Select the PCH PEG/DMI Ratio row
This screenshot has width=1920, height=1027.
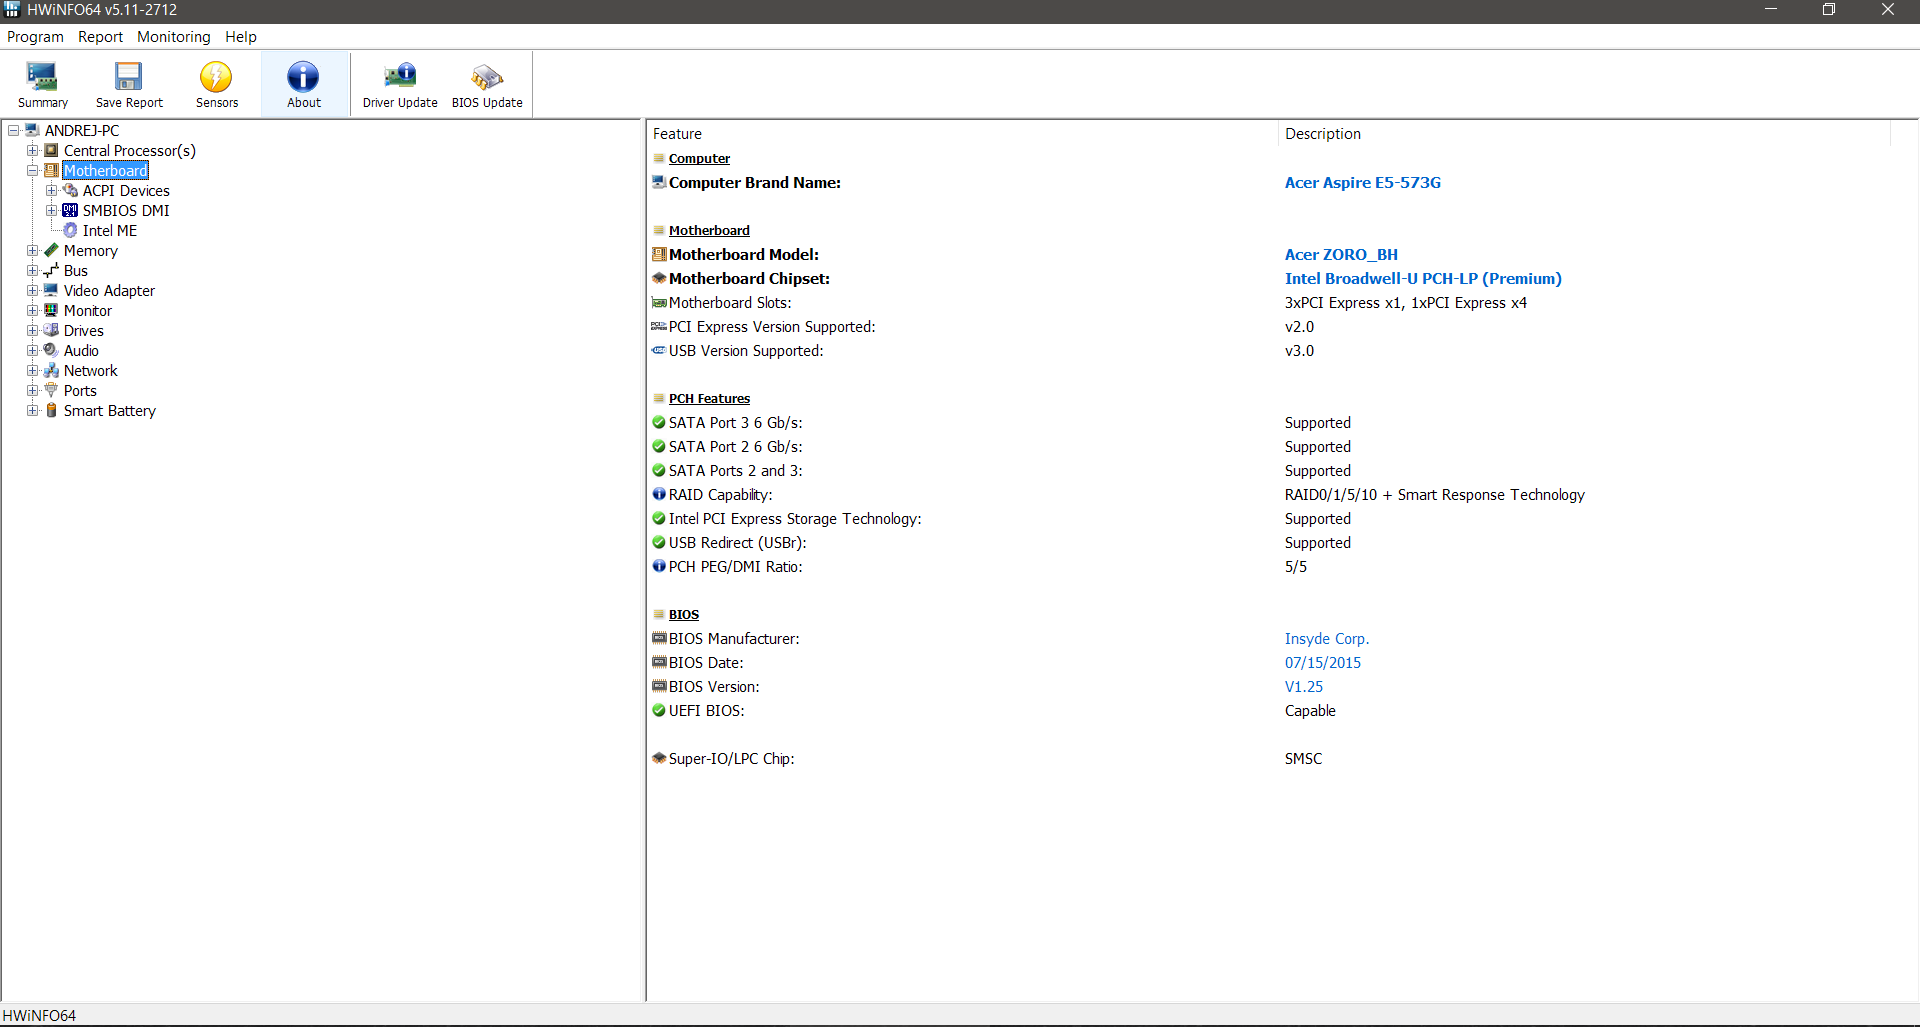coord(1270,566)
